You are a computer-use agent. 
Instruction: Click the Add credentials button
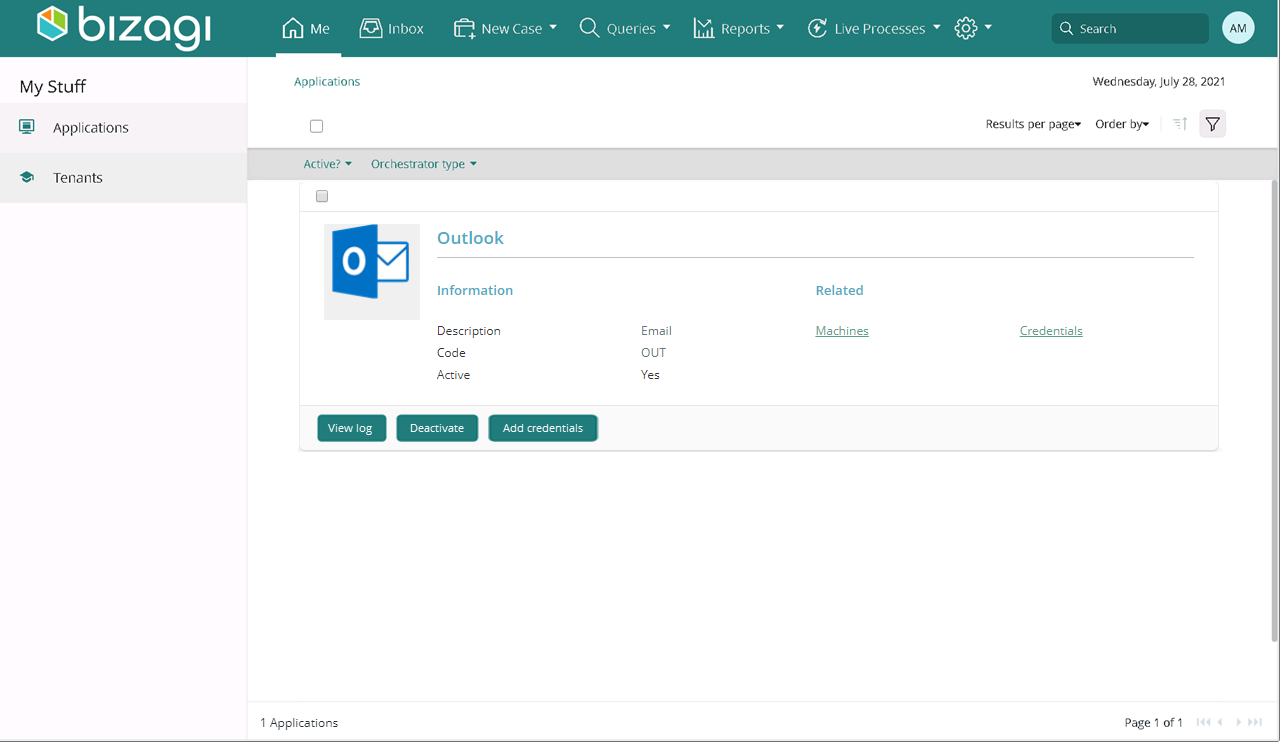coord(543,428)
